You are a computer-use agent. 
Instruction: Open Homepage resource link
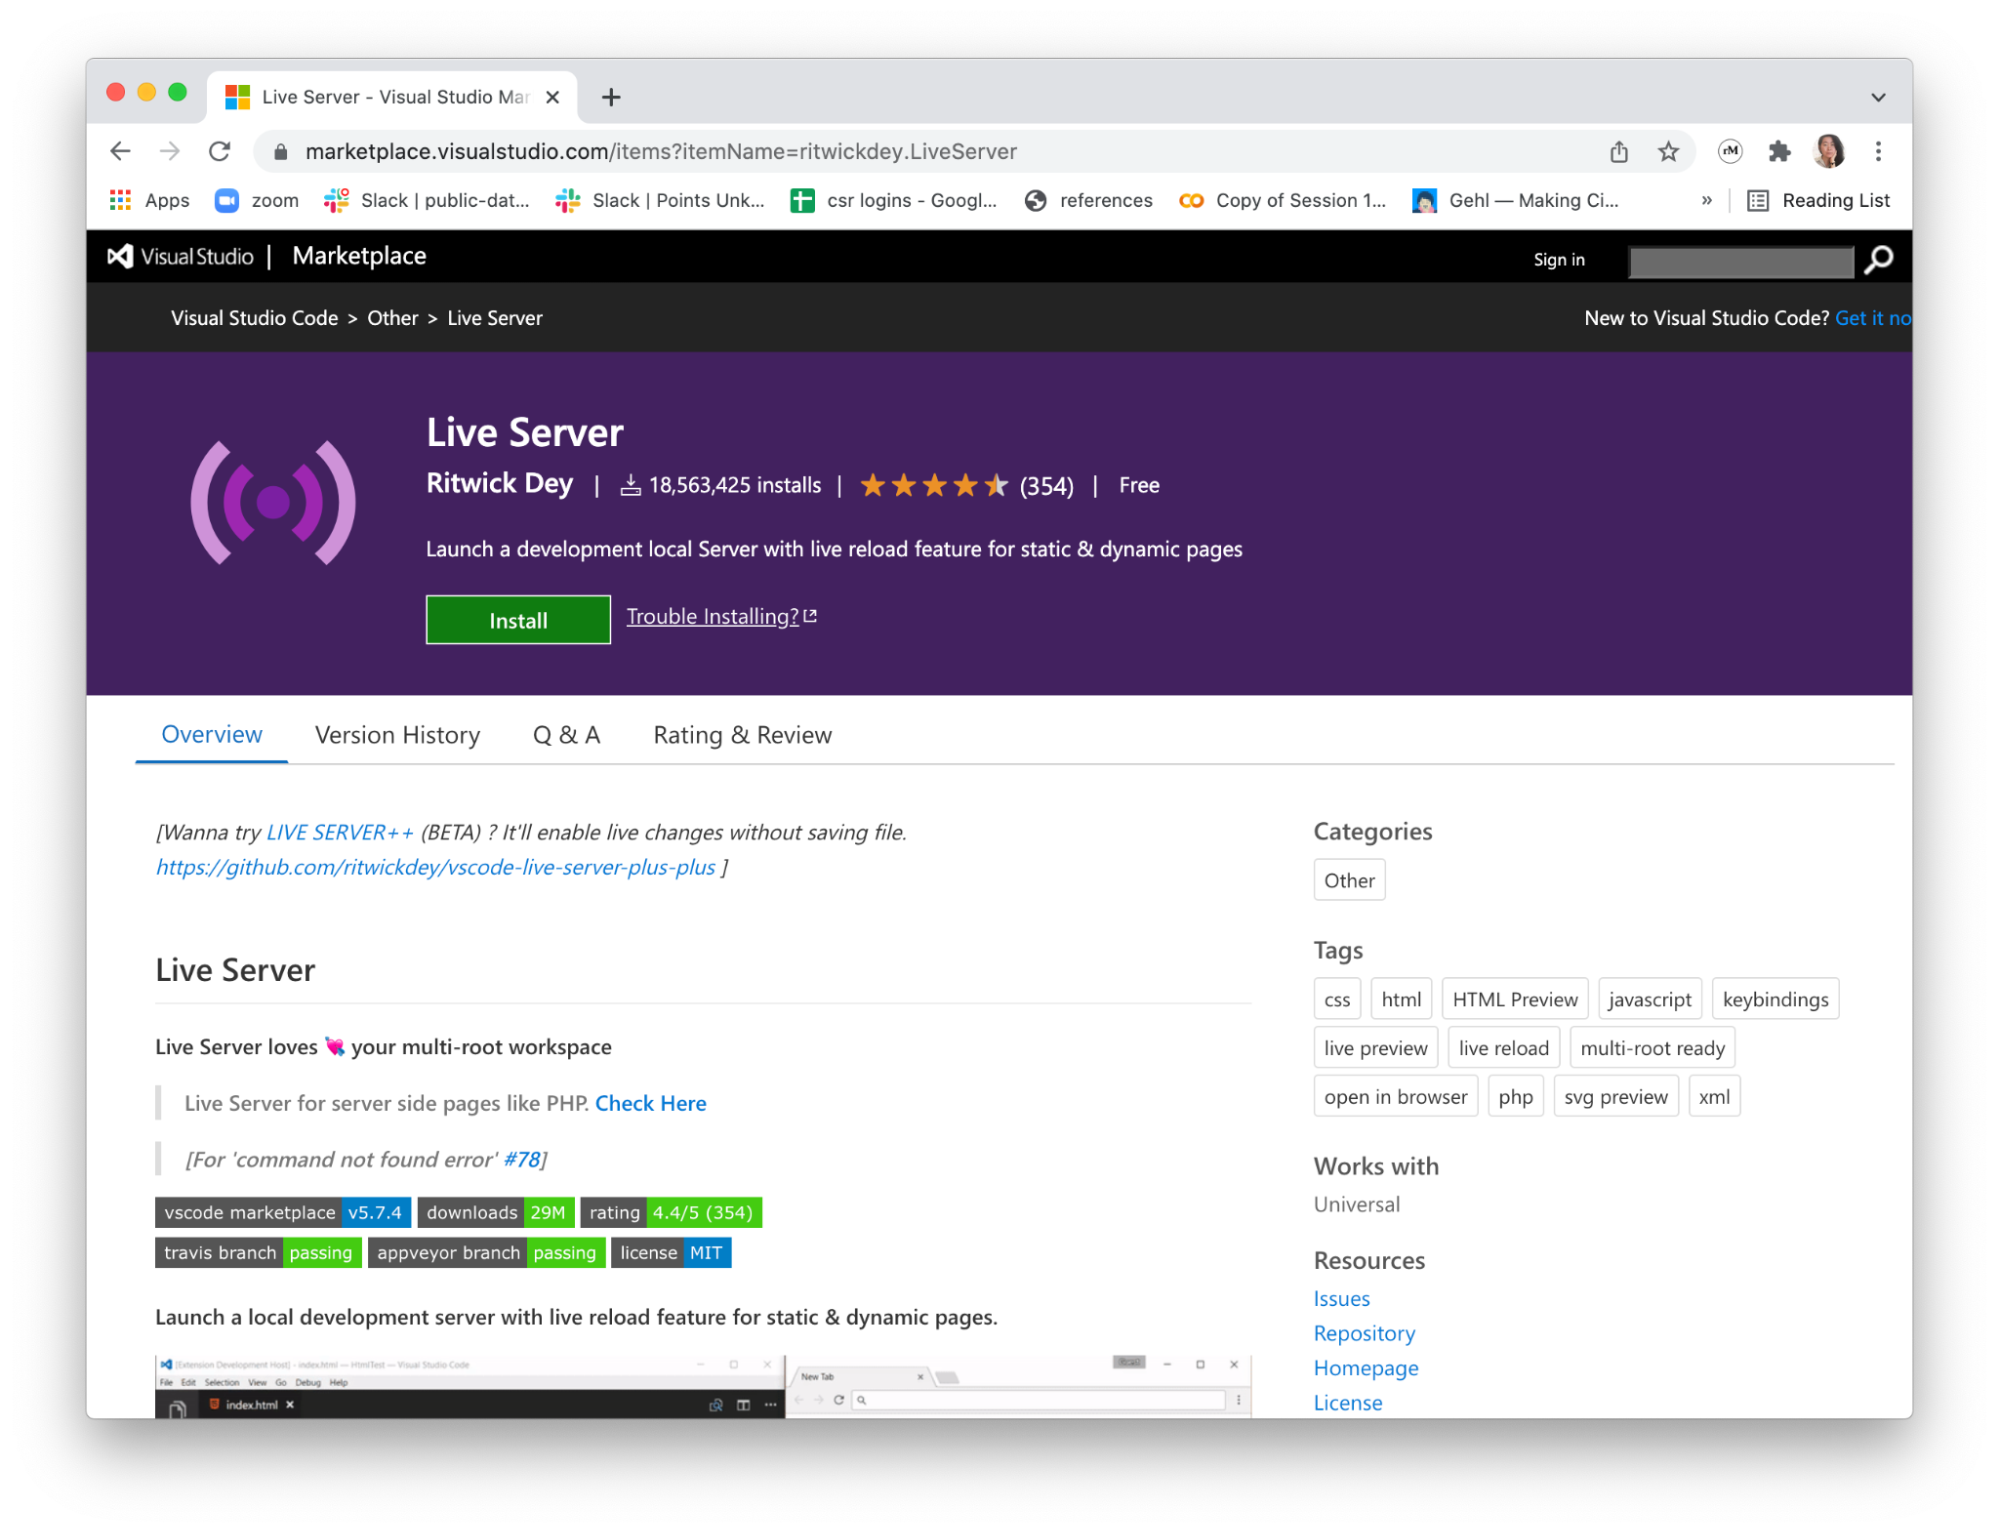1366,1368
